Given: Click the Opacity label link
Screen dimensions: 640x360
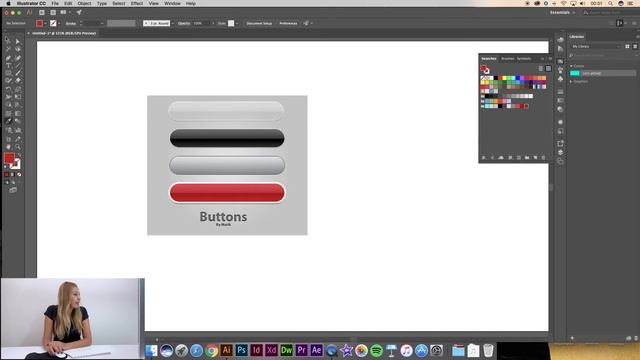Looking at the screenshot, I should (184, 24).
